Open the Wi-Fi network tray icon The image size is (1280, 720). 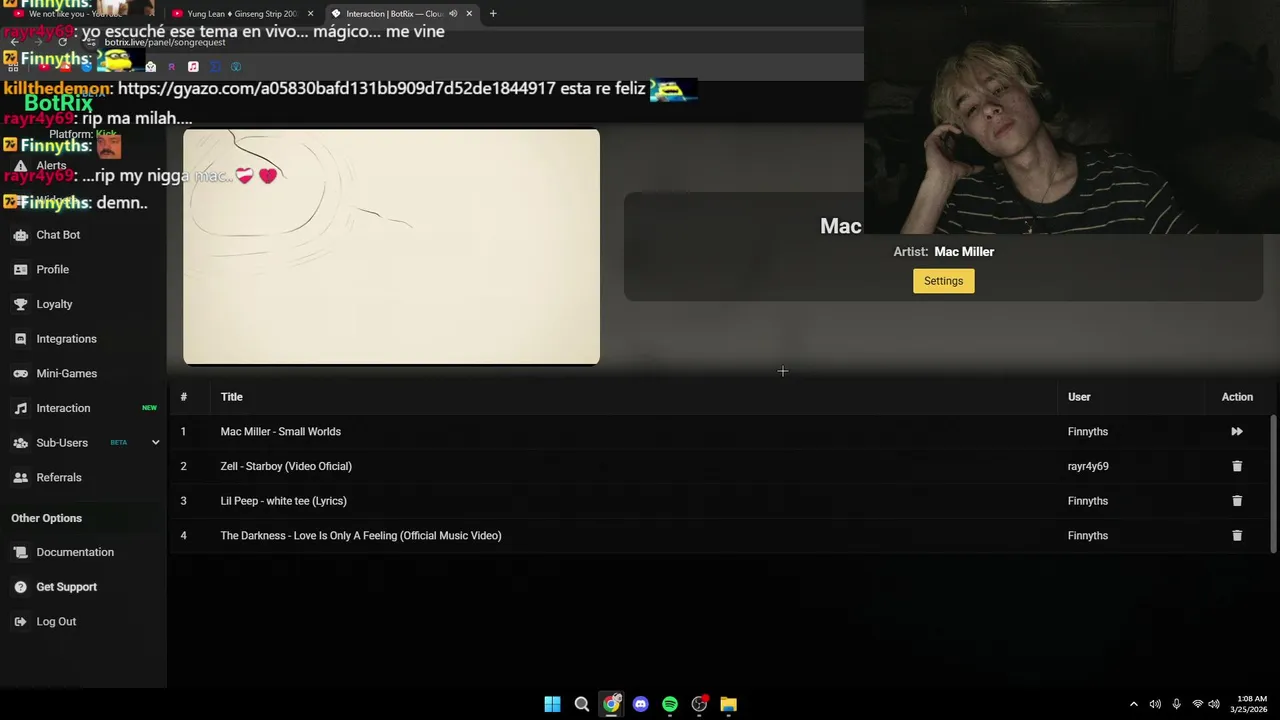click(1198, 704)
